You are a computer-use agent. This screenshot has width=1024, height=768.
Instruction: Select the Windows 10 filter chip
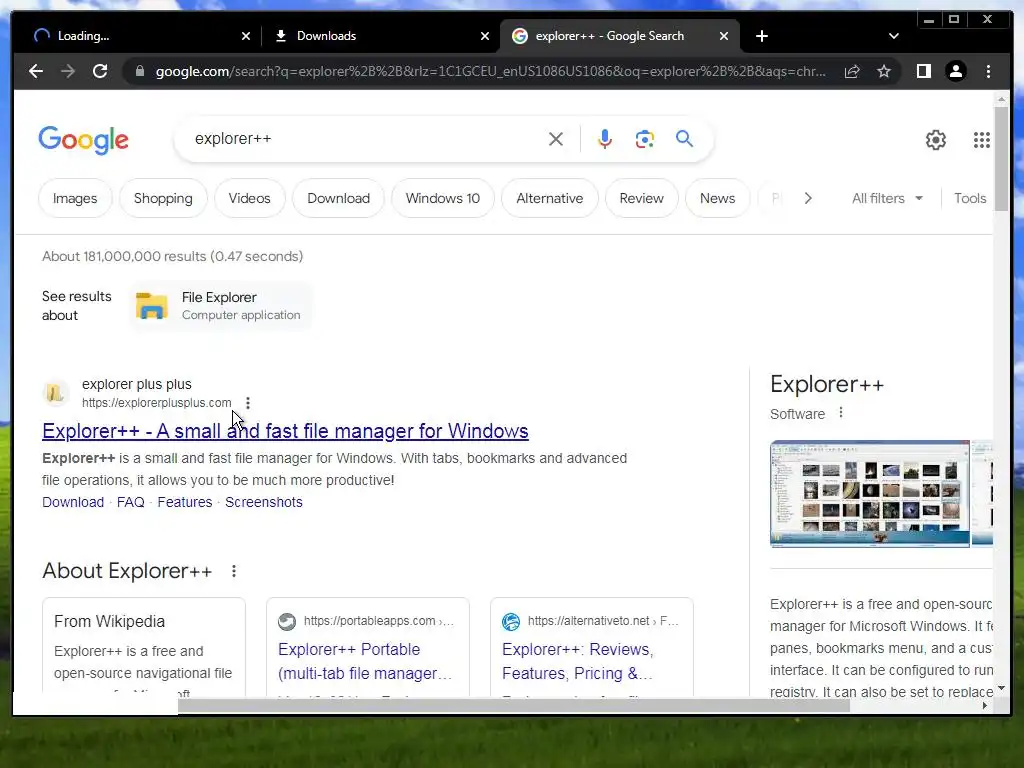tap(443, 198)
